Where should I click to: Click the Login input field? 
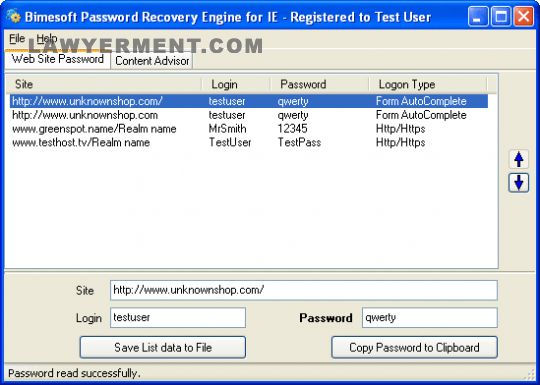tap(178, 318)
